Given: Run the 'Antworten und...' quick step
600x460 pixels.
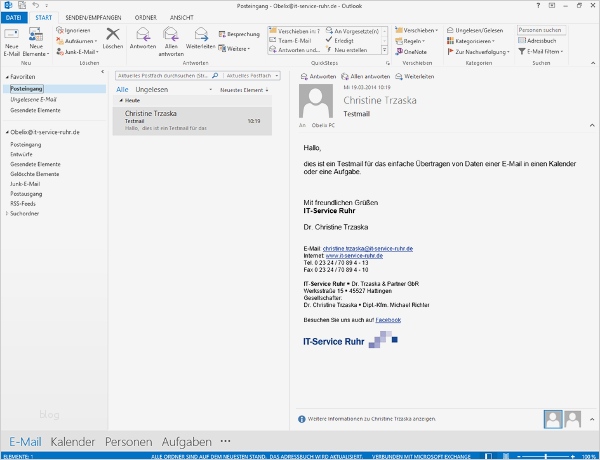Looking at the screenshot, I should pos(295,50).
